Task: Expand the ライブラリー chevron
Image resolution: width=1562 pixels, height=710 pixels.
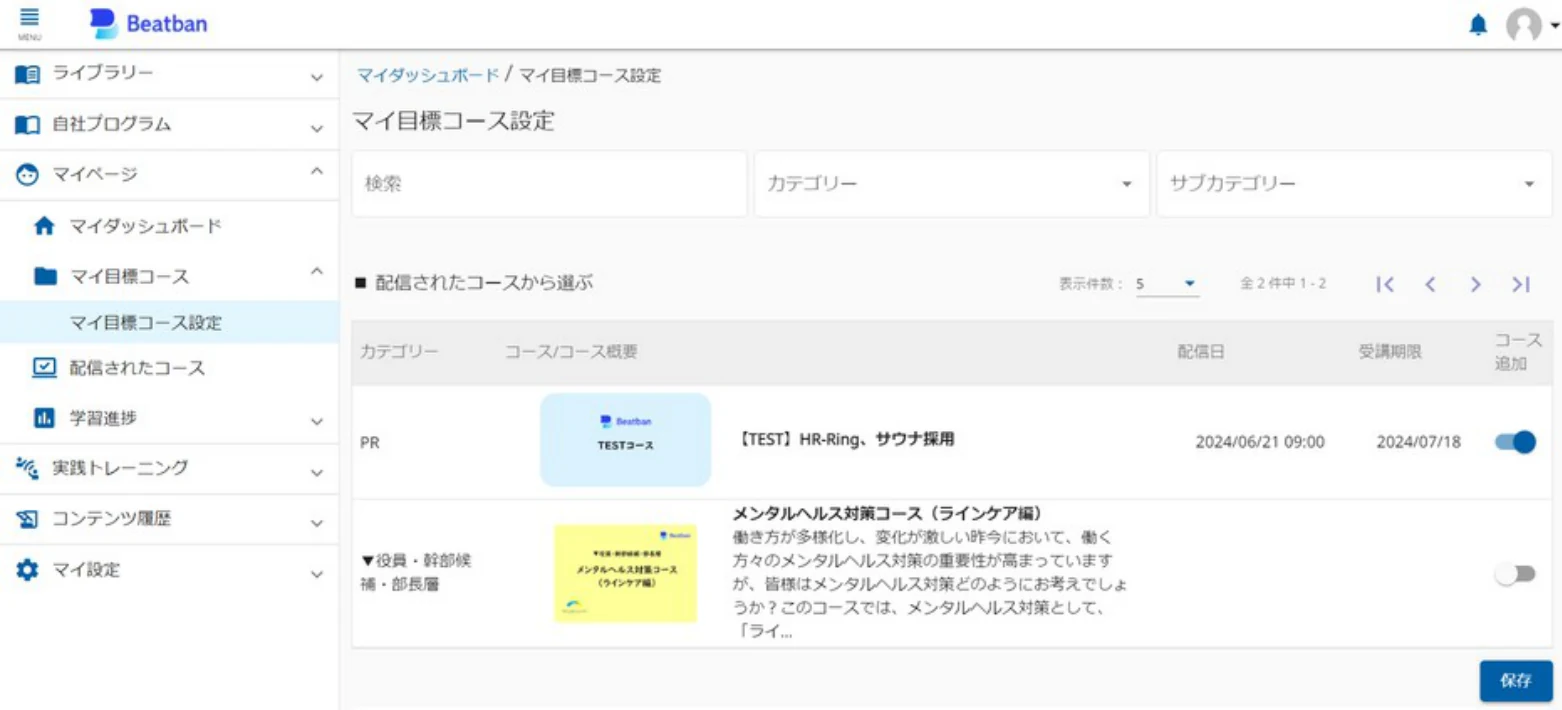Action: click(x=317, y=77)
